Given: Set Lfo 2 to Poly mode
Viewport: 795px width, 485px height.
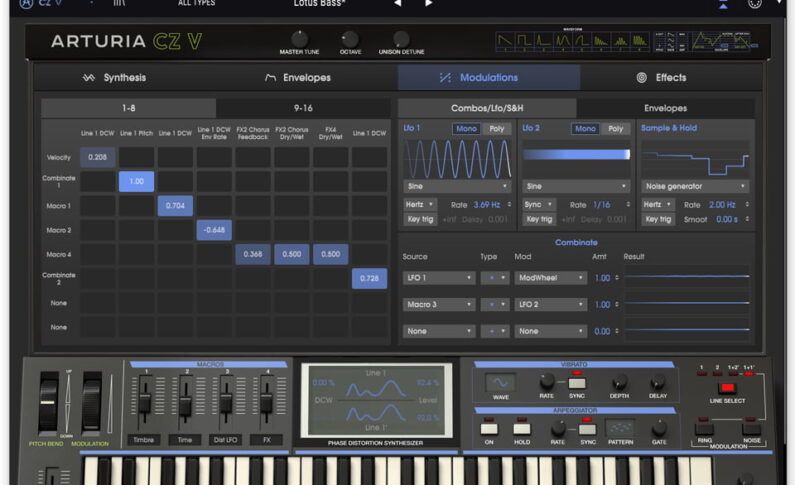Looking at the screenshot, I should coord(616,129).
